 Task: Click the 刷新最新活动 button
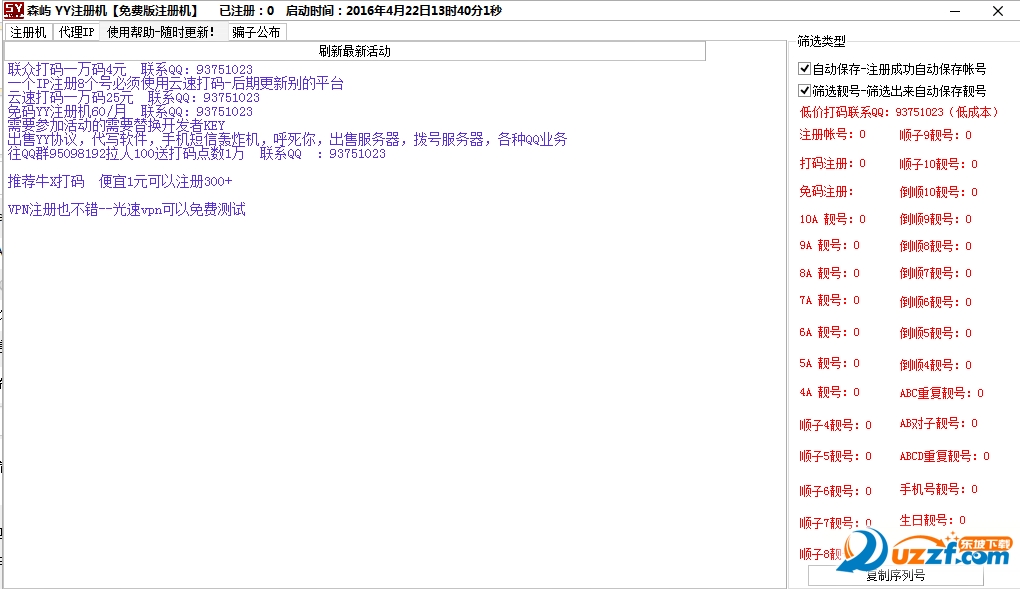[x=355, y=51]
